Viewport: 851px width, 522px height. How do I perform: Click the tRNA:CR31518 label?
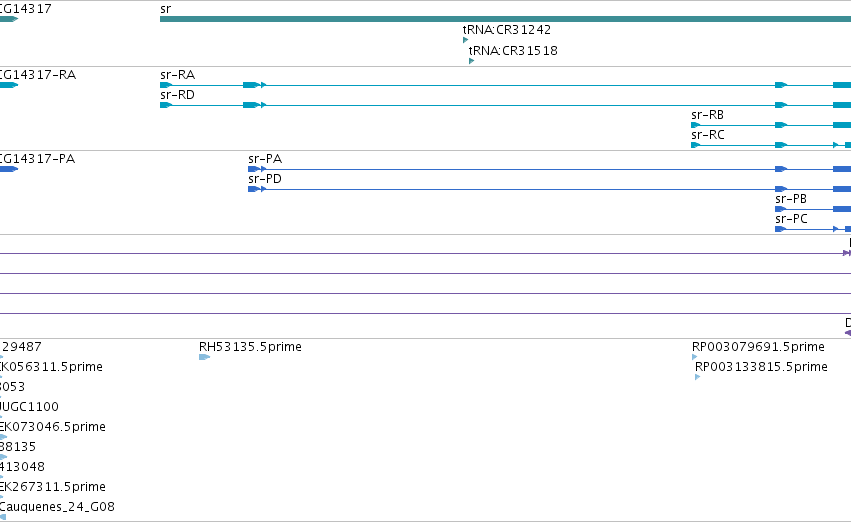pos(513,50)
